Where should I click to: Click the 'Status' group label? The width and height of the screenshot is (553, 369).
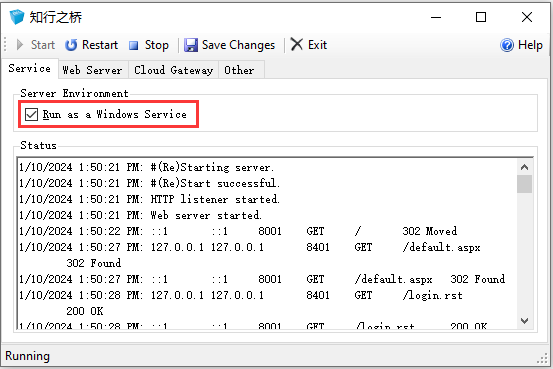coord(38,145)
